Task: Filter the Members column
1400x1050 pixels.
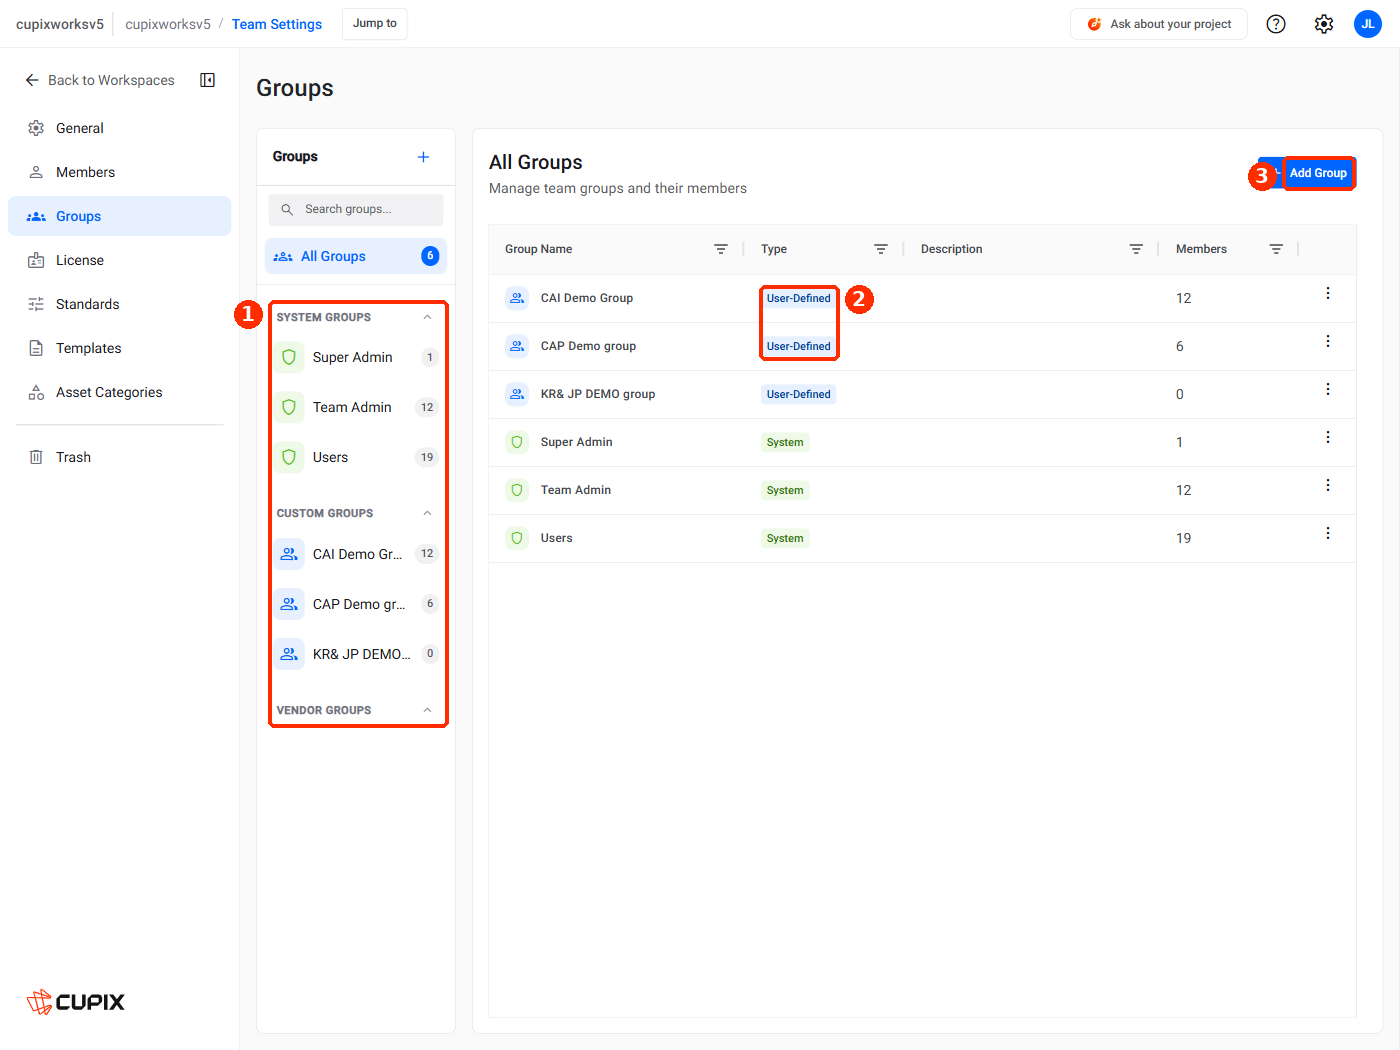Action: point(1276,249)
